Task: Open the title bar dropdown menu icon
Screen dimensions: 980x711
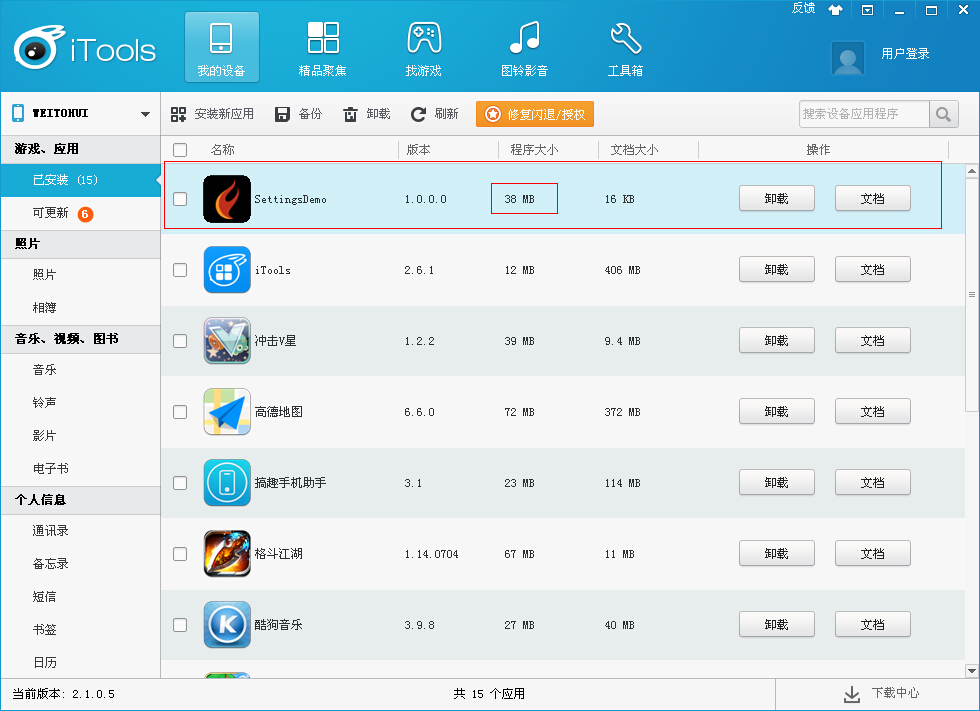Action: pos(868,10)
